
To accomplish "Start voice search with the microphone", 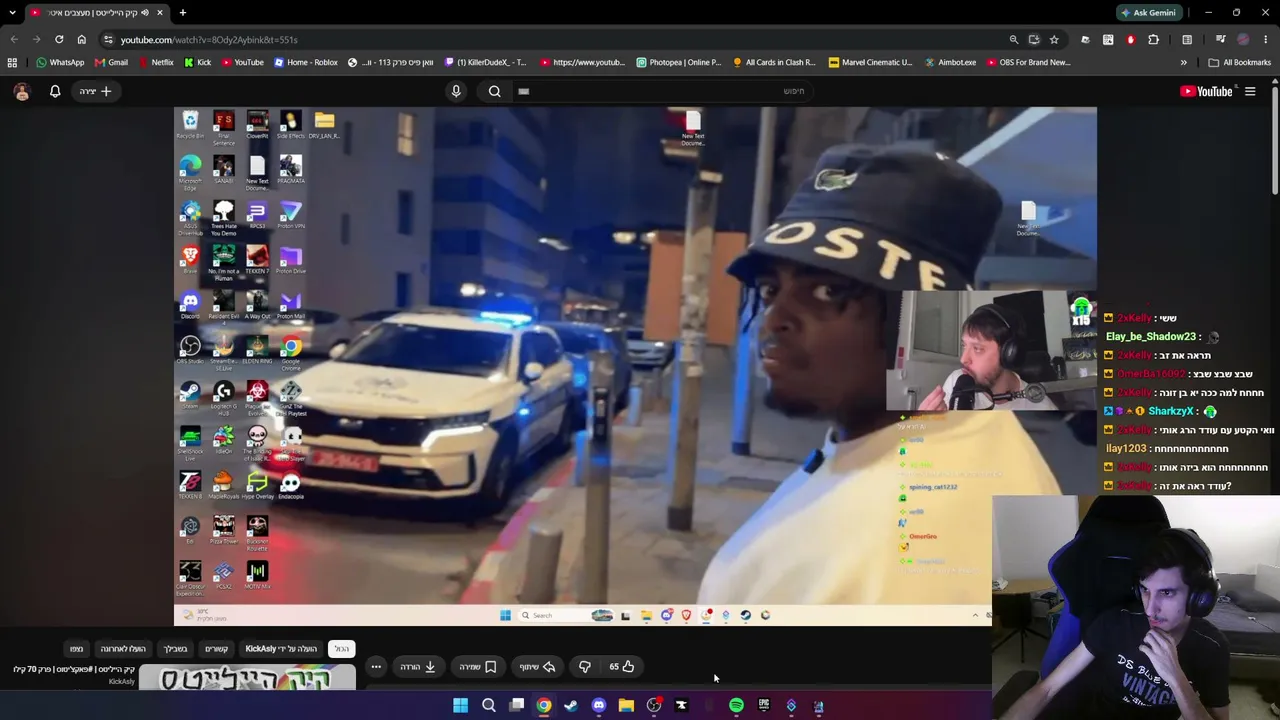I will (x=456, y=91).
